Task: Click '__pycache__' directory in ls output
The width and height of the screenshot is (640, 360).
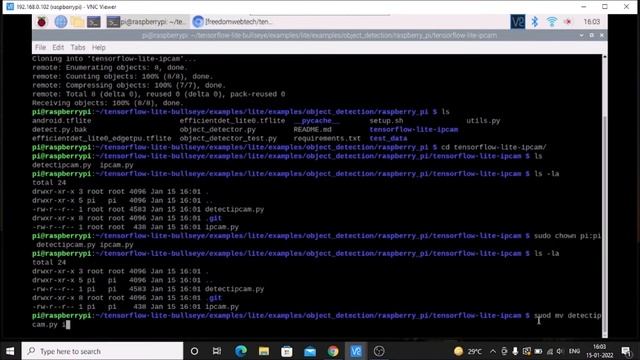Action: tap(316, 120)
